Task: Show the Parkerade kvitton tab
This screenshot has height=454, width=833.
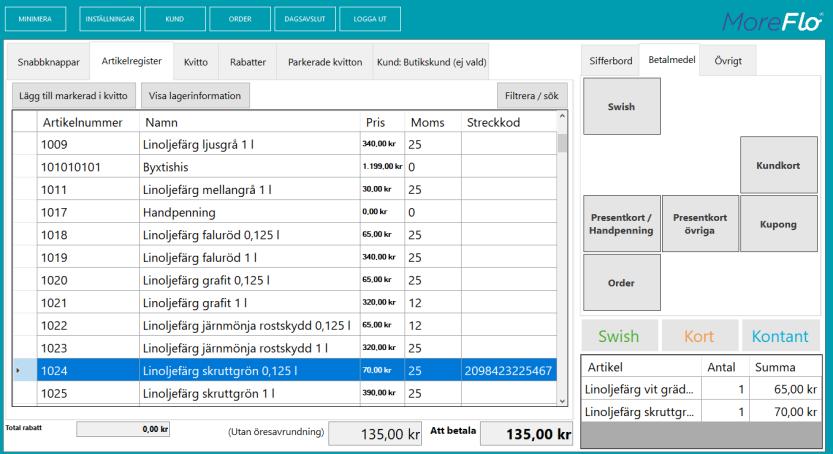Action: click(325, 62)
